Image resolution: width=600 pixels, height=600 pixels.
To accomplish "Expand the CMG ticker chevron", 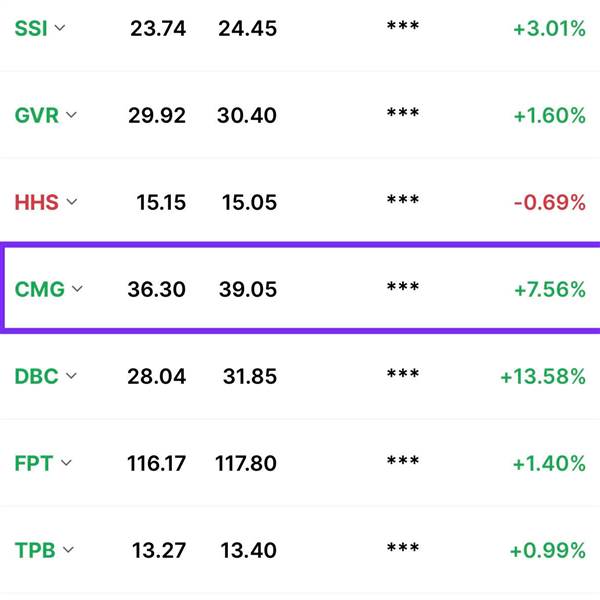I will [x=77, y=288].
